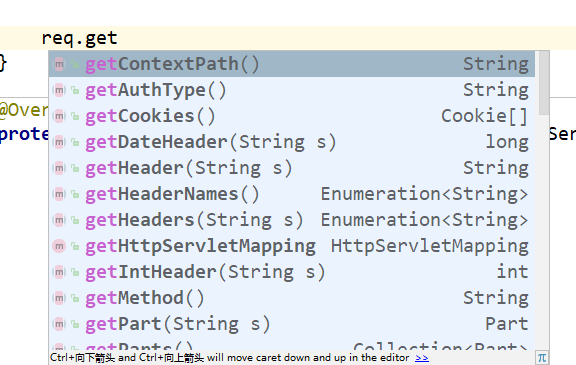576x365 pixels.
Task: Choose getMethod() returning String
Action: click(292, 298)
